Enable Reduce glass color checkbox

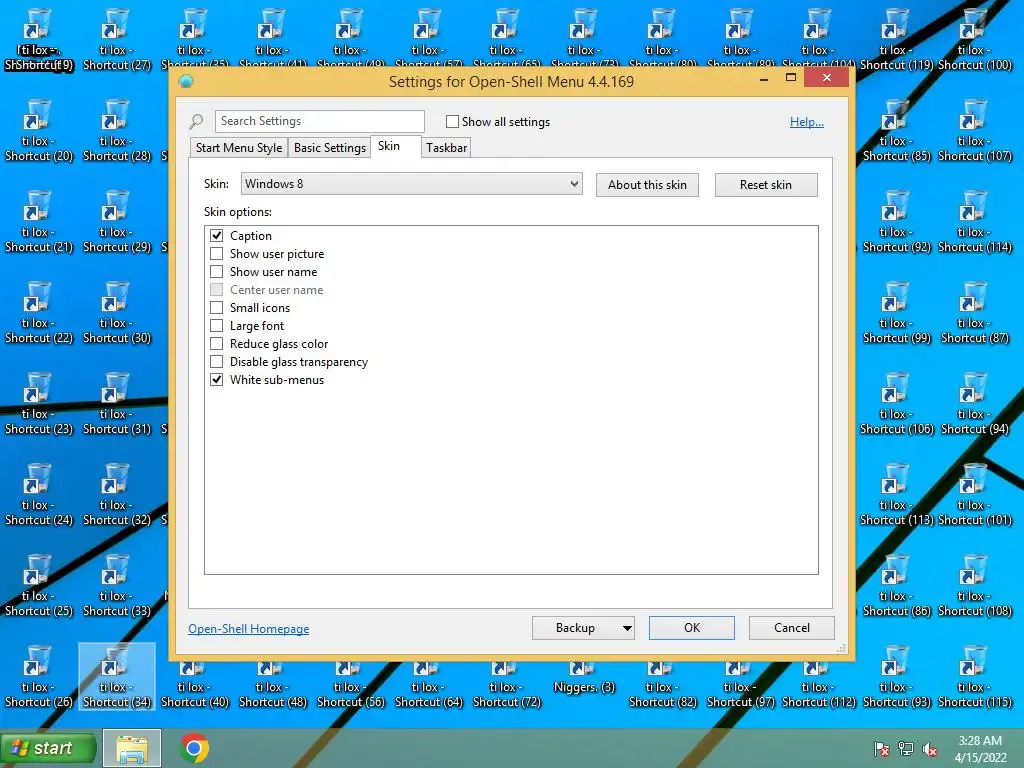click(216, 344)
